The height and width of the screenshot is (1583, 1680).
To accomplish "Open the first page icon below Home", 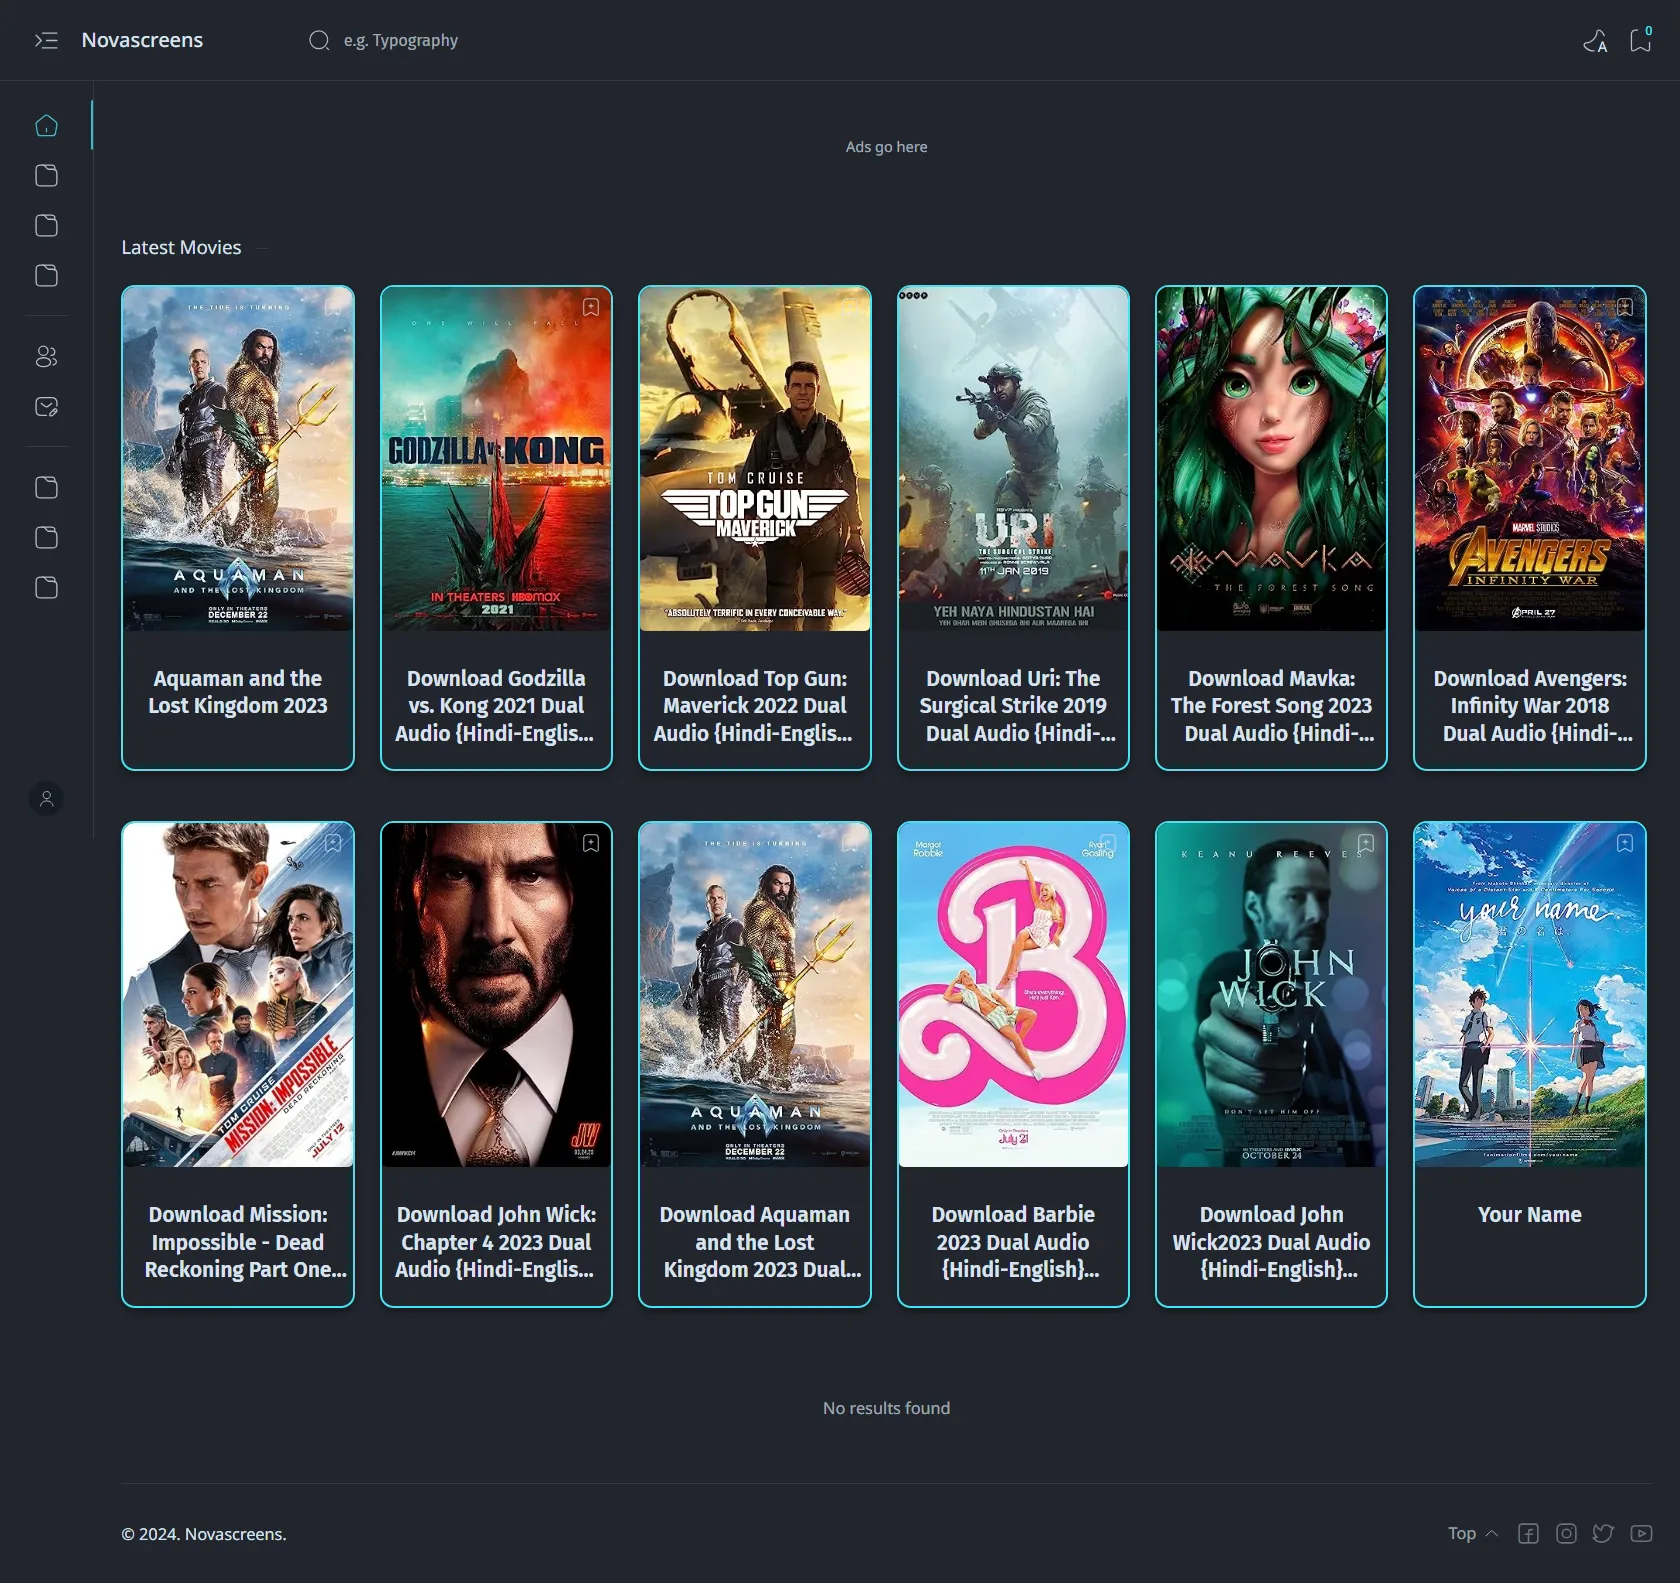I will coord(46,176).
